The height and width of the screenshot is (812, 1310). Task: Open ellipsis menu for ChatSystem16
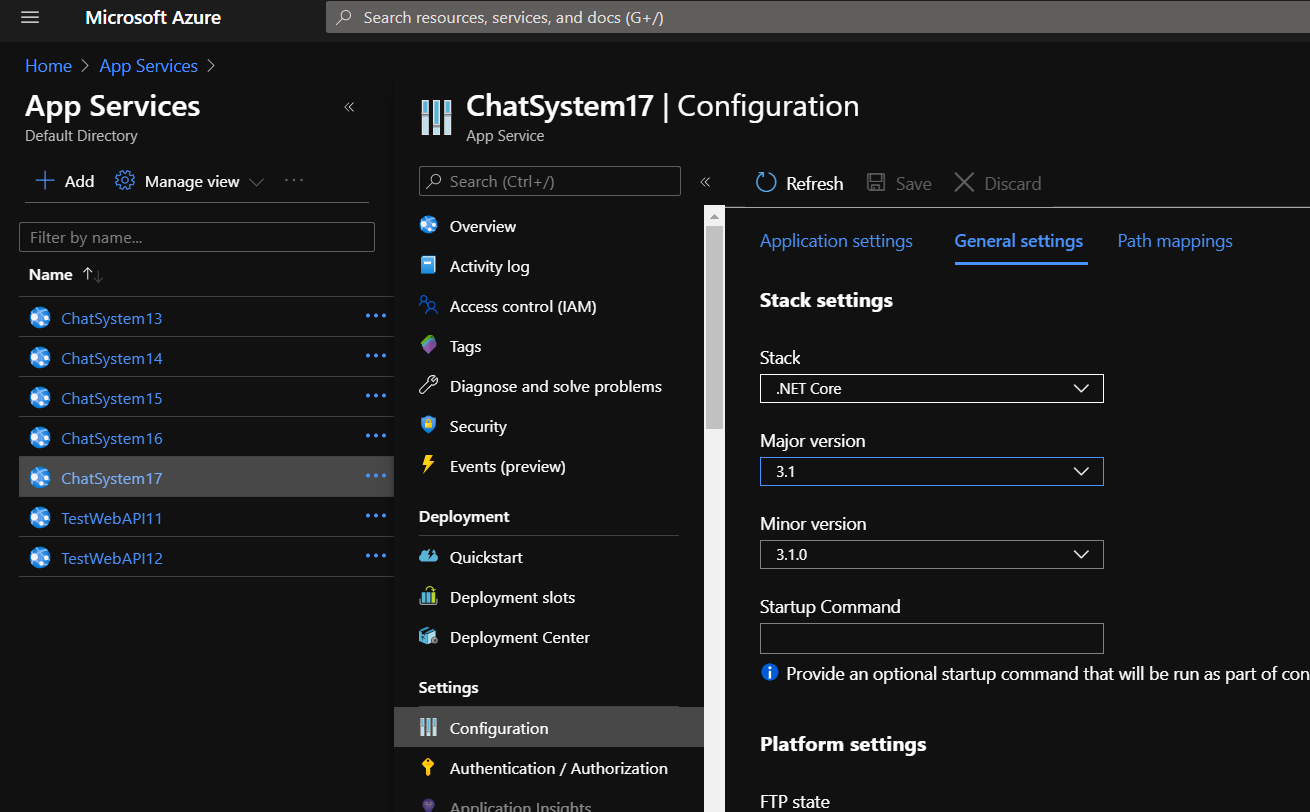(x=376, y=436)
